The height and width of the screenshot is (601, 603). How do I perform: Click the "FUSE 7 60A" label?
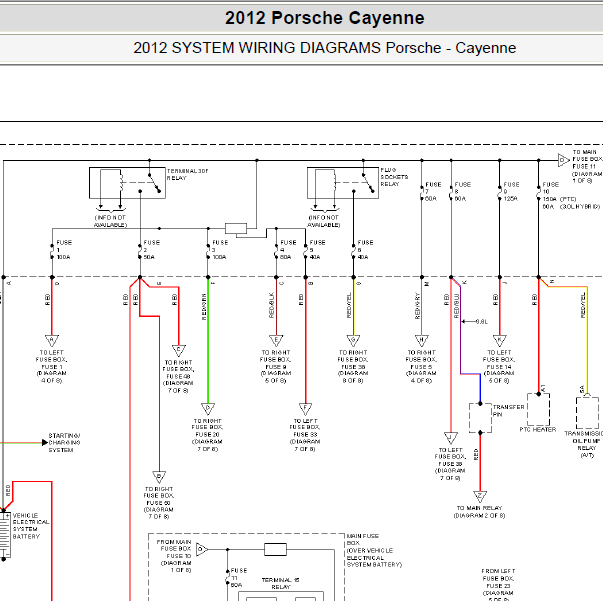point(433,191)
